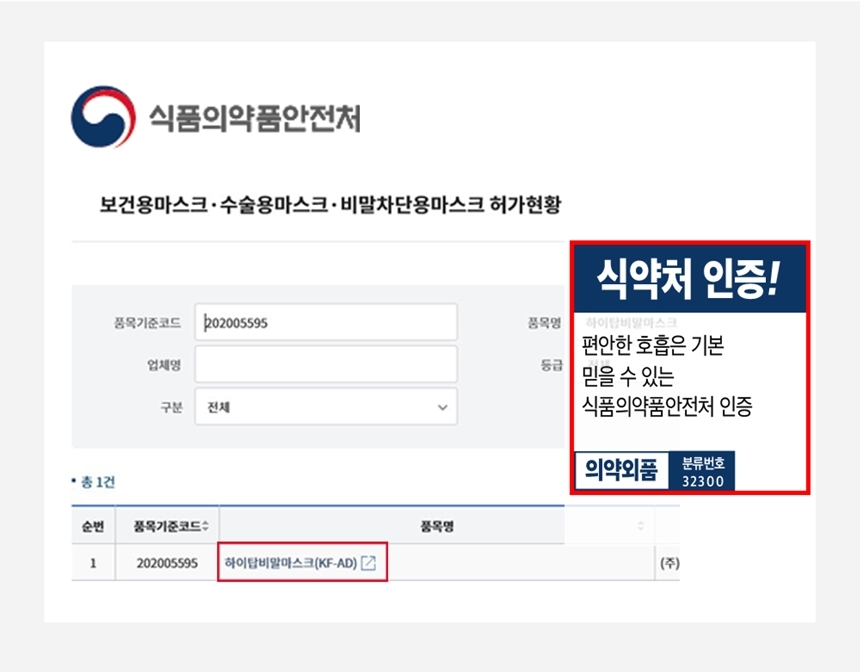The image size is (860, 672).
Task: Select the 202005595 code cell in row 1
Action: click(168, 563)
